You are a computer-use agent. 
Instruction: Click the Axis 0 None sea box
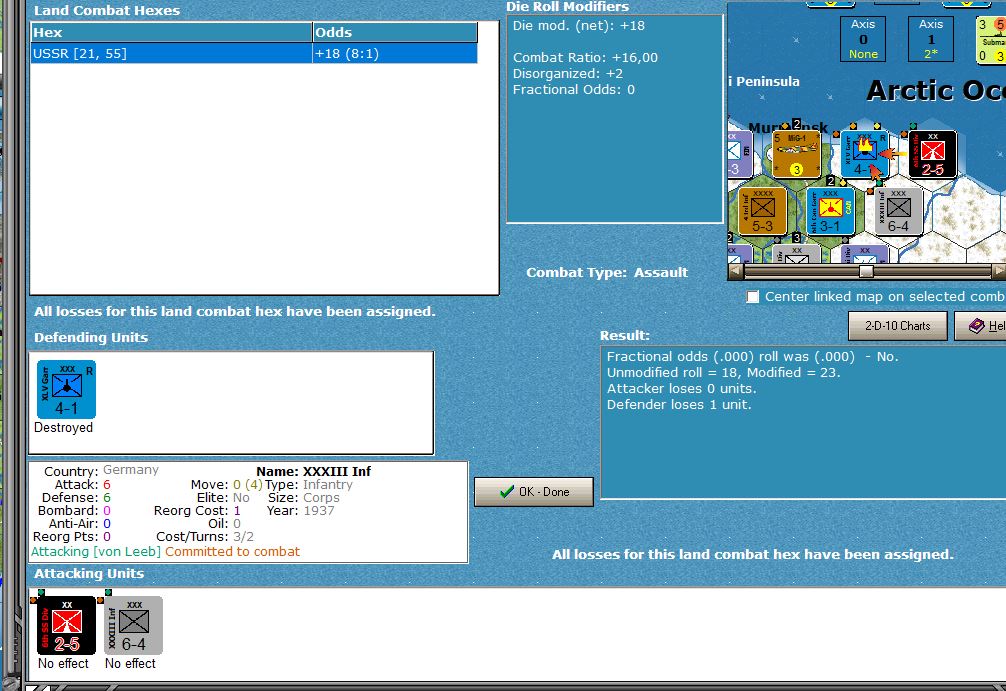point(863,39)
